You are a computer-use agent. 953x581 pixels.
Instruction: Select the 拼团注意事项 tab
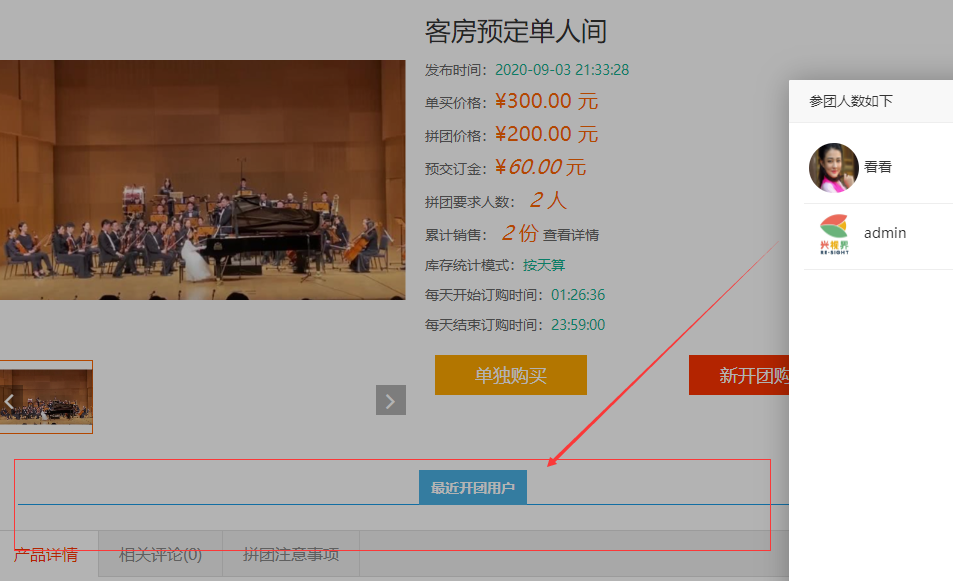pyautogui.click(x=291, y=554)
